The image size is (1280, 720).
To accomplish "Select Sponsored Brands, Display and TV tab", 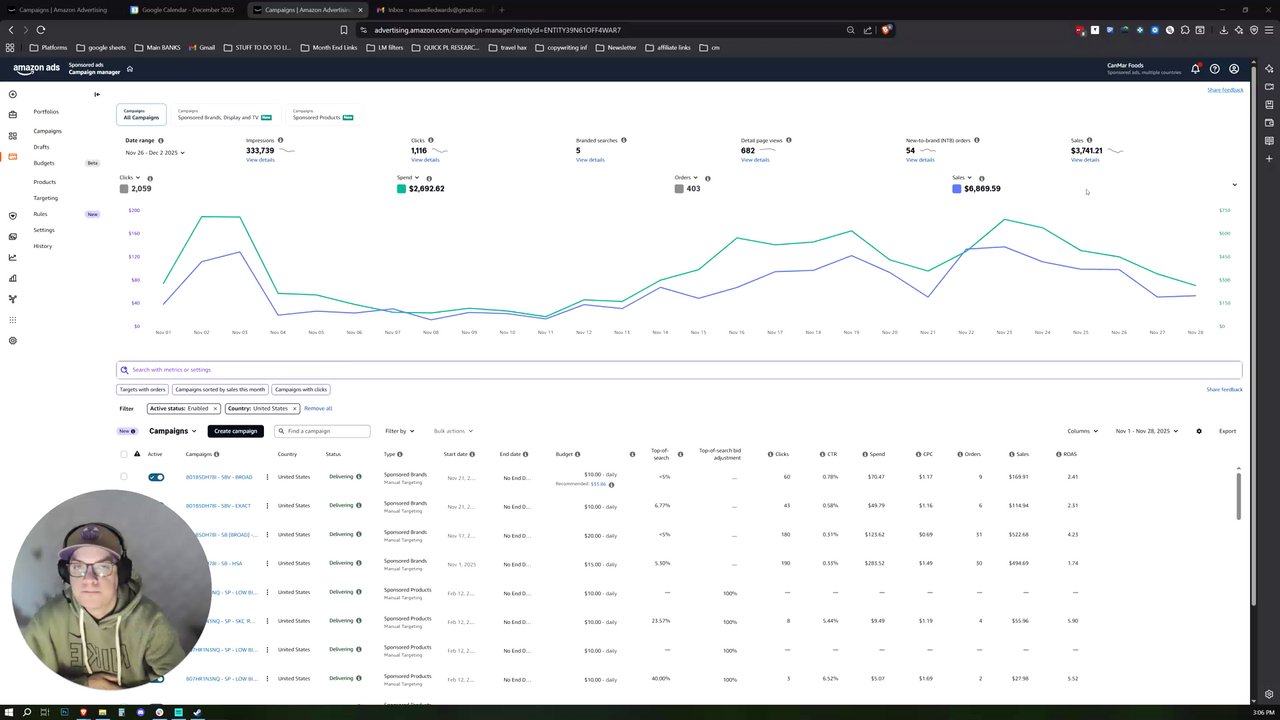I will 225,115.
